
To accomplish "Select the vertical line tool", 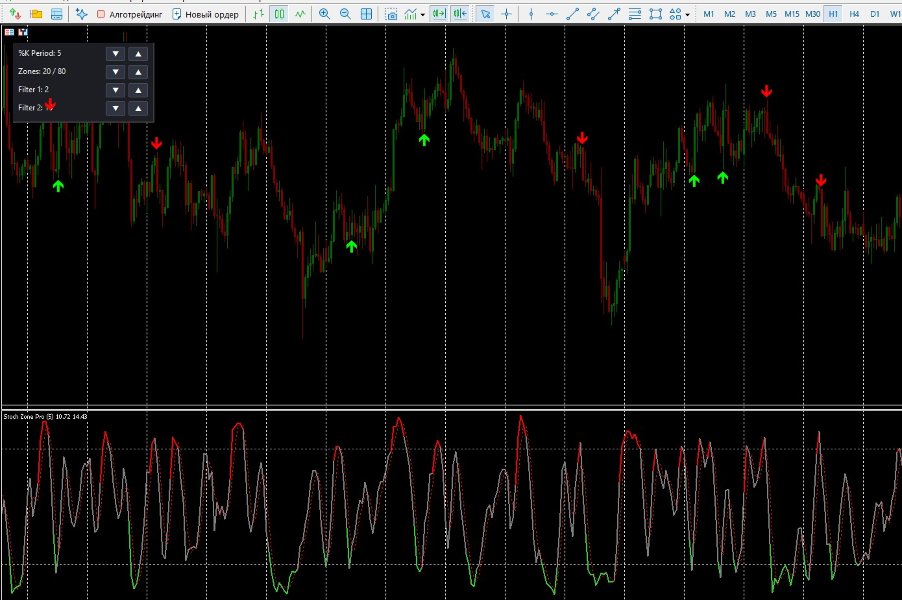I will pos(531,14).
